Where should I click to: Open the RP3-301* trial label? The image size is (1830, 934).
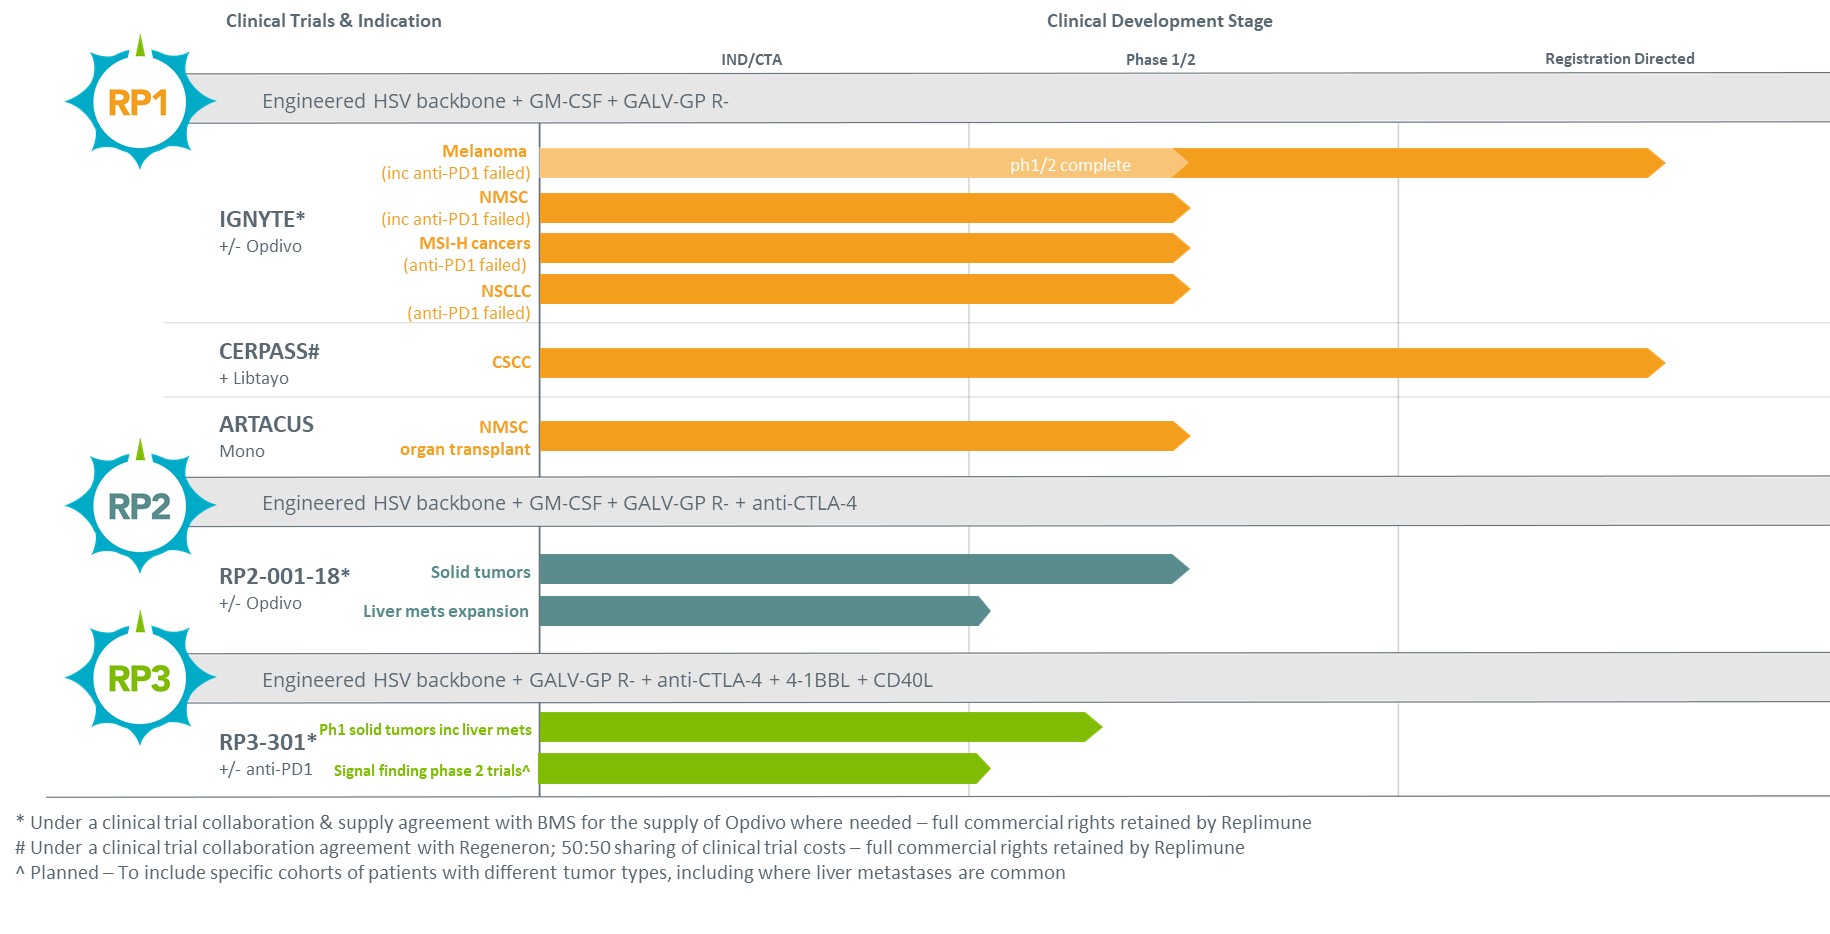[267, 742]
